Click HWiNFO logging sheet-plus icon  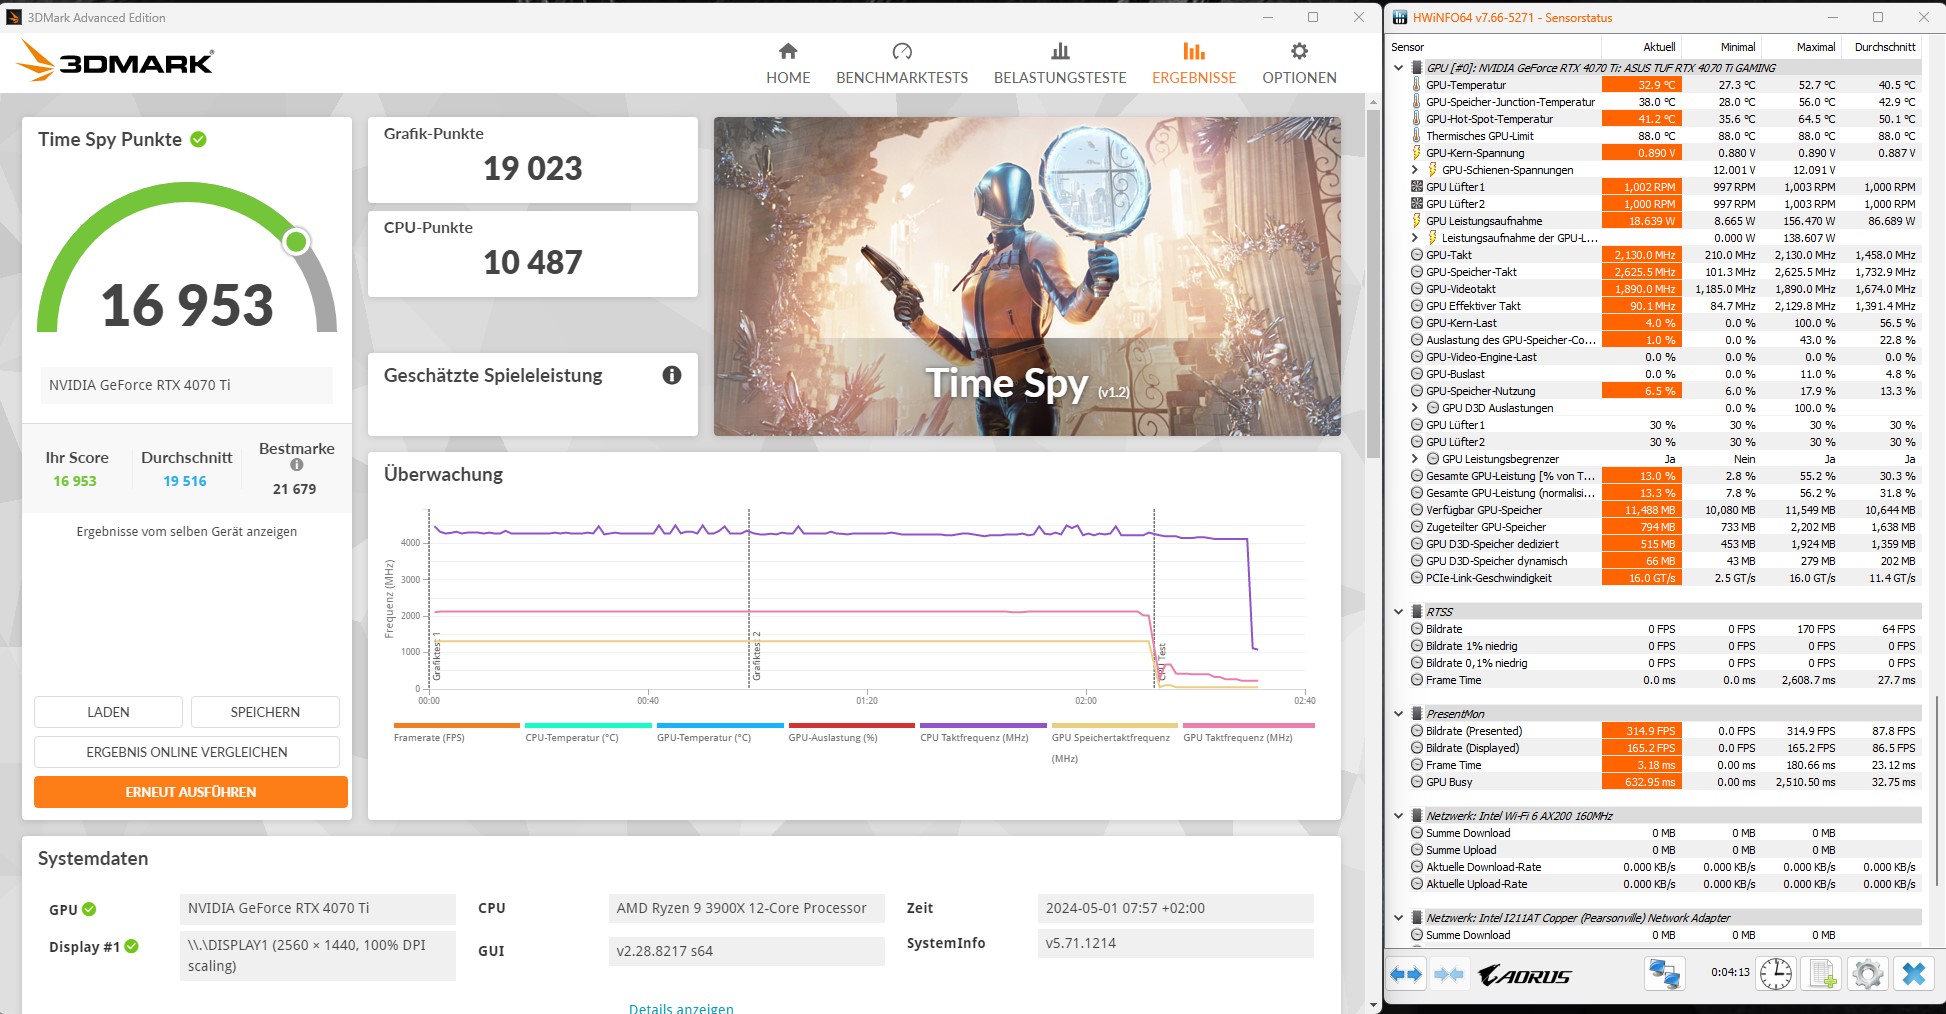[x=1822, y=974]
